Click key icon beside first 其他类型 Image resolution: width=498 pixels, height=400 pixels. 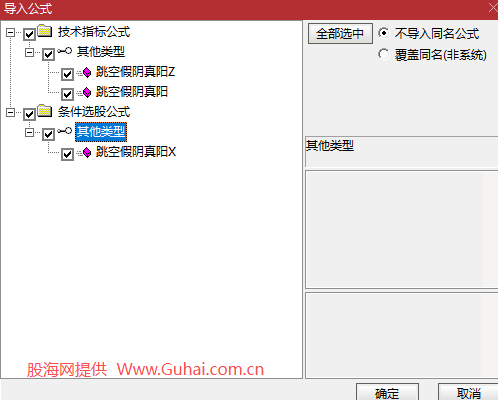pyautogui.click(x=64, y=51)
